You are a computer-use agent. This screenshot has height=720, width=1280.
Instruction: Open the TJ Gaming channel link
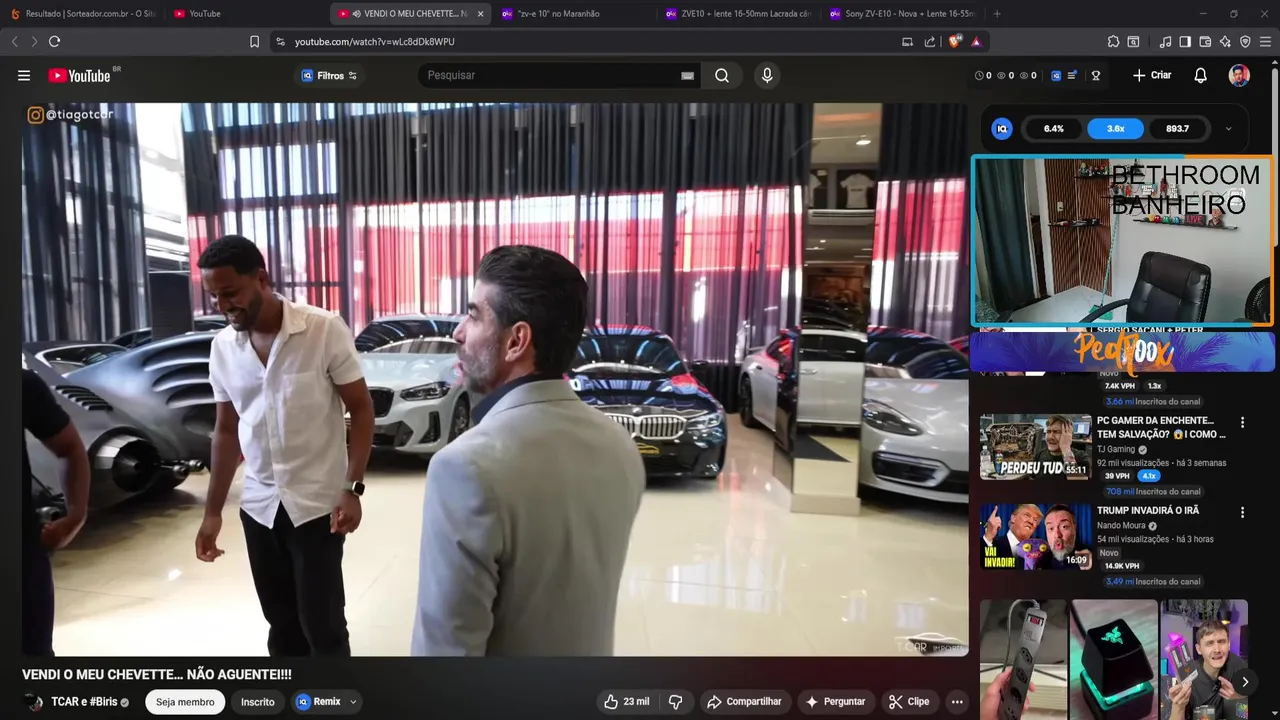[1116, 449]
